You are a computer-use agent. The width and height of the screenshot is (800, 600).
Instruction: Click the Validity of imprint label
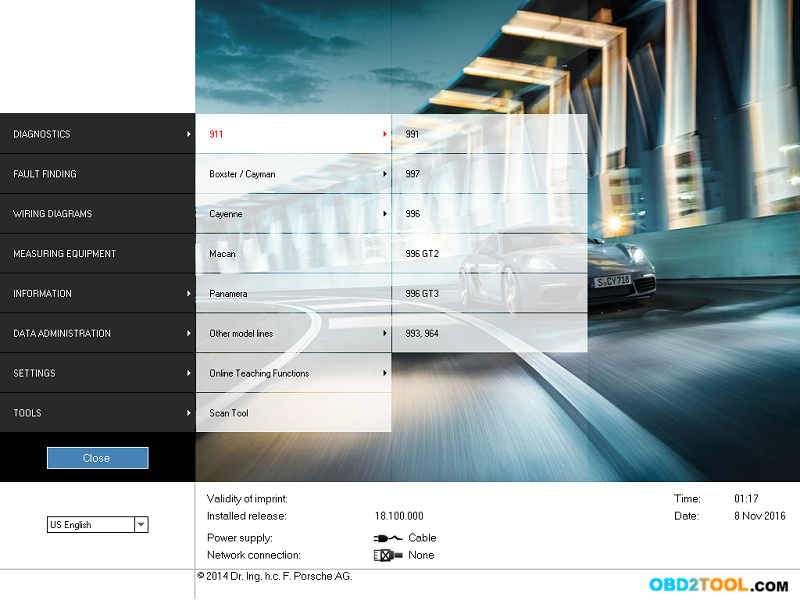click(247, 498)
